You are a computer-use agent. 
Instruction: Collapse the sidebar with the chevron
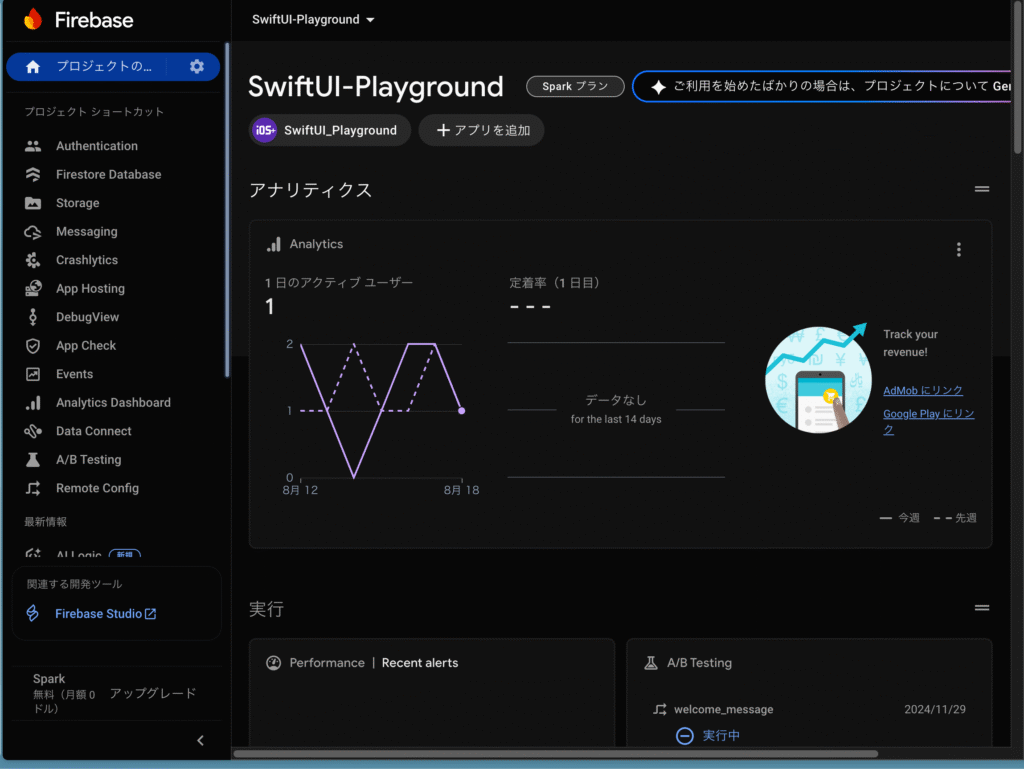tap(200, 740)
